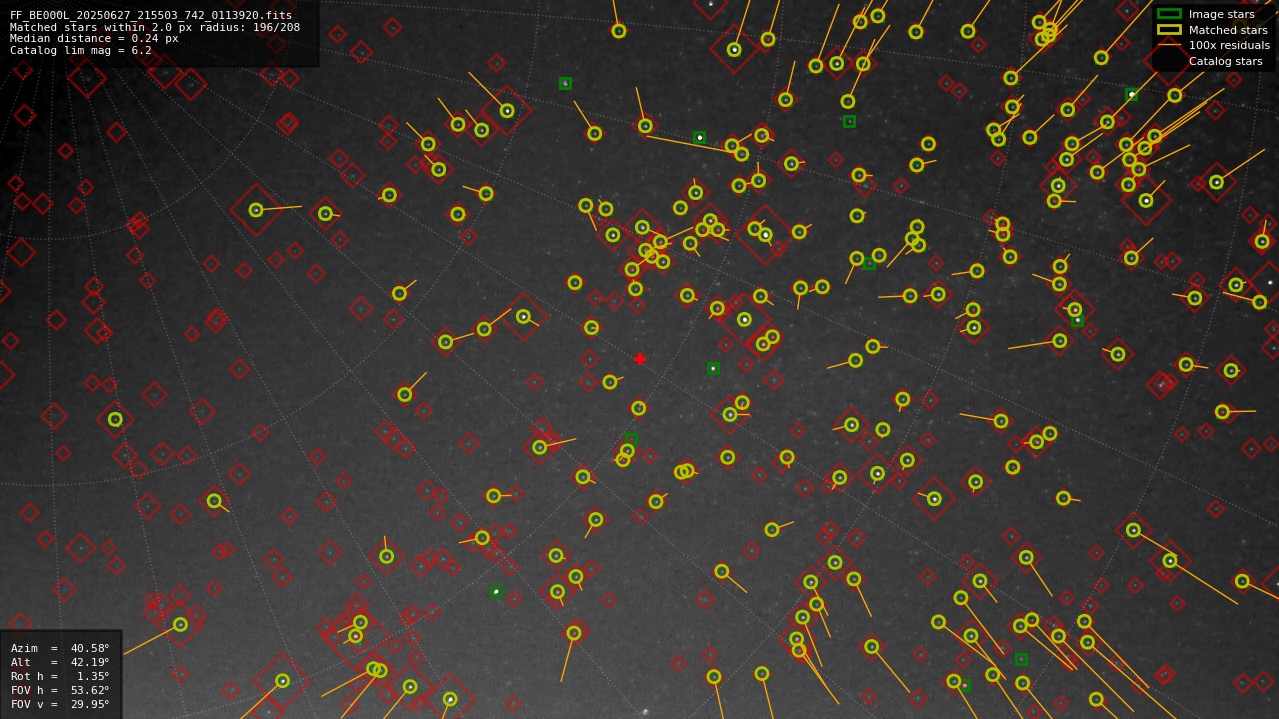Click the 'Rot h = 1.35°' readout
The width and height of the screenshot is (1279, 719).
click(x=60, y=676)
